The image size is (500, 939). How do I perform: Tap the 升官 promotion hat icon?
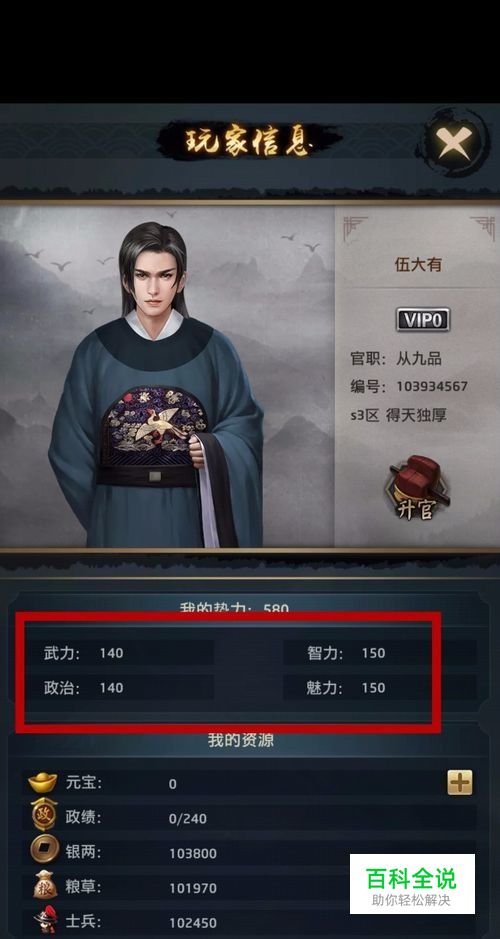[x=417, y=487]
